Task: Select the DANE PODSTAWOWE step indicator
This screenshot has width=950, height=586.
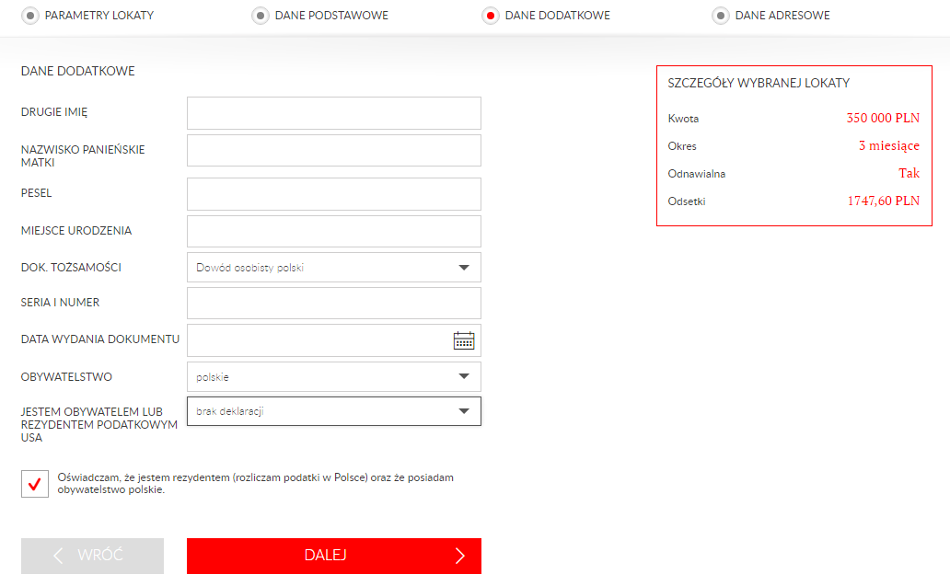Action: 260,15
